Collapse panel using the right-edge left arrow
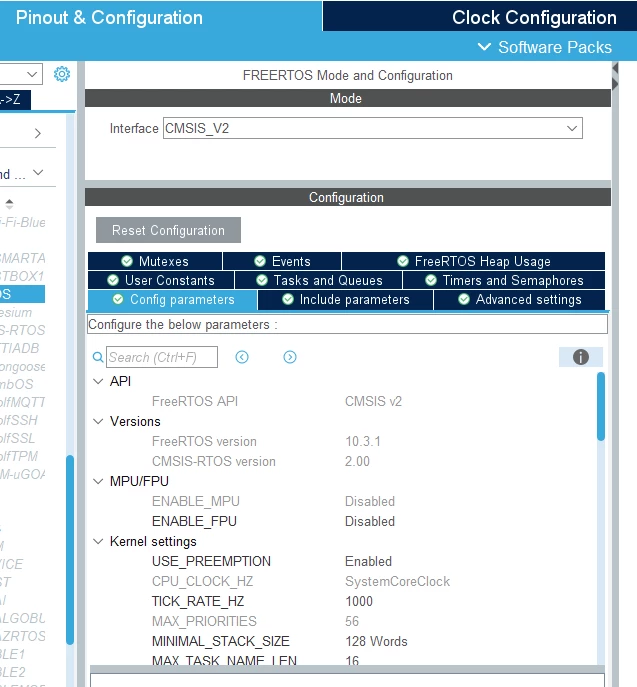The image size is (637, 687). pos(616,68)
